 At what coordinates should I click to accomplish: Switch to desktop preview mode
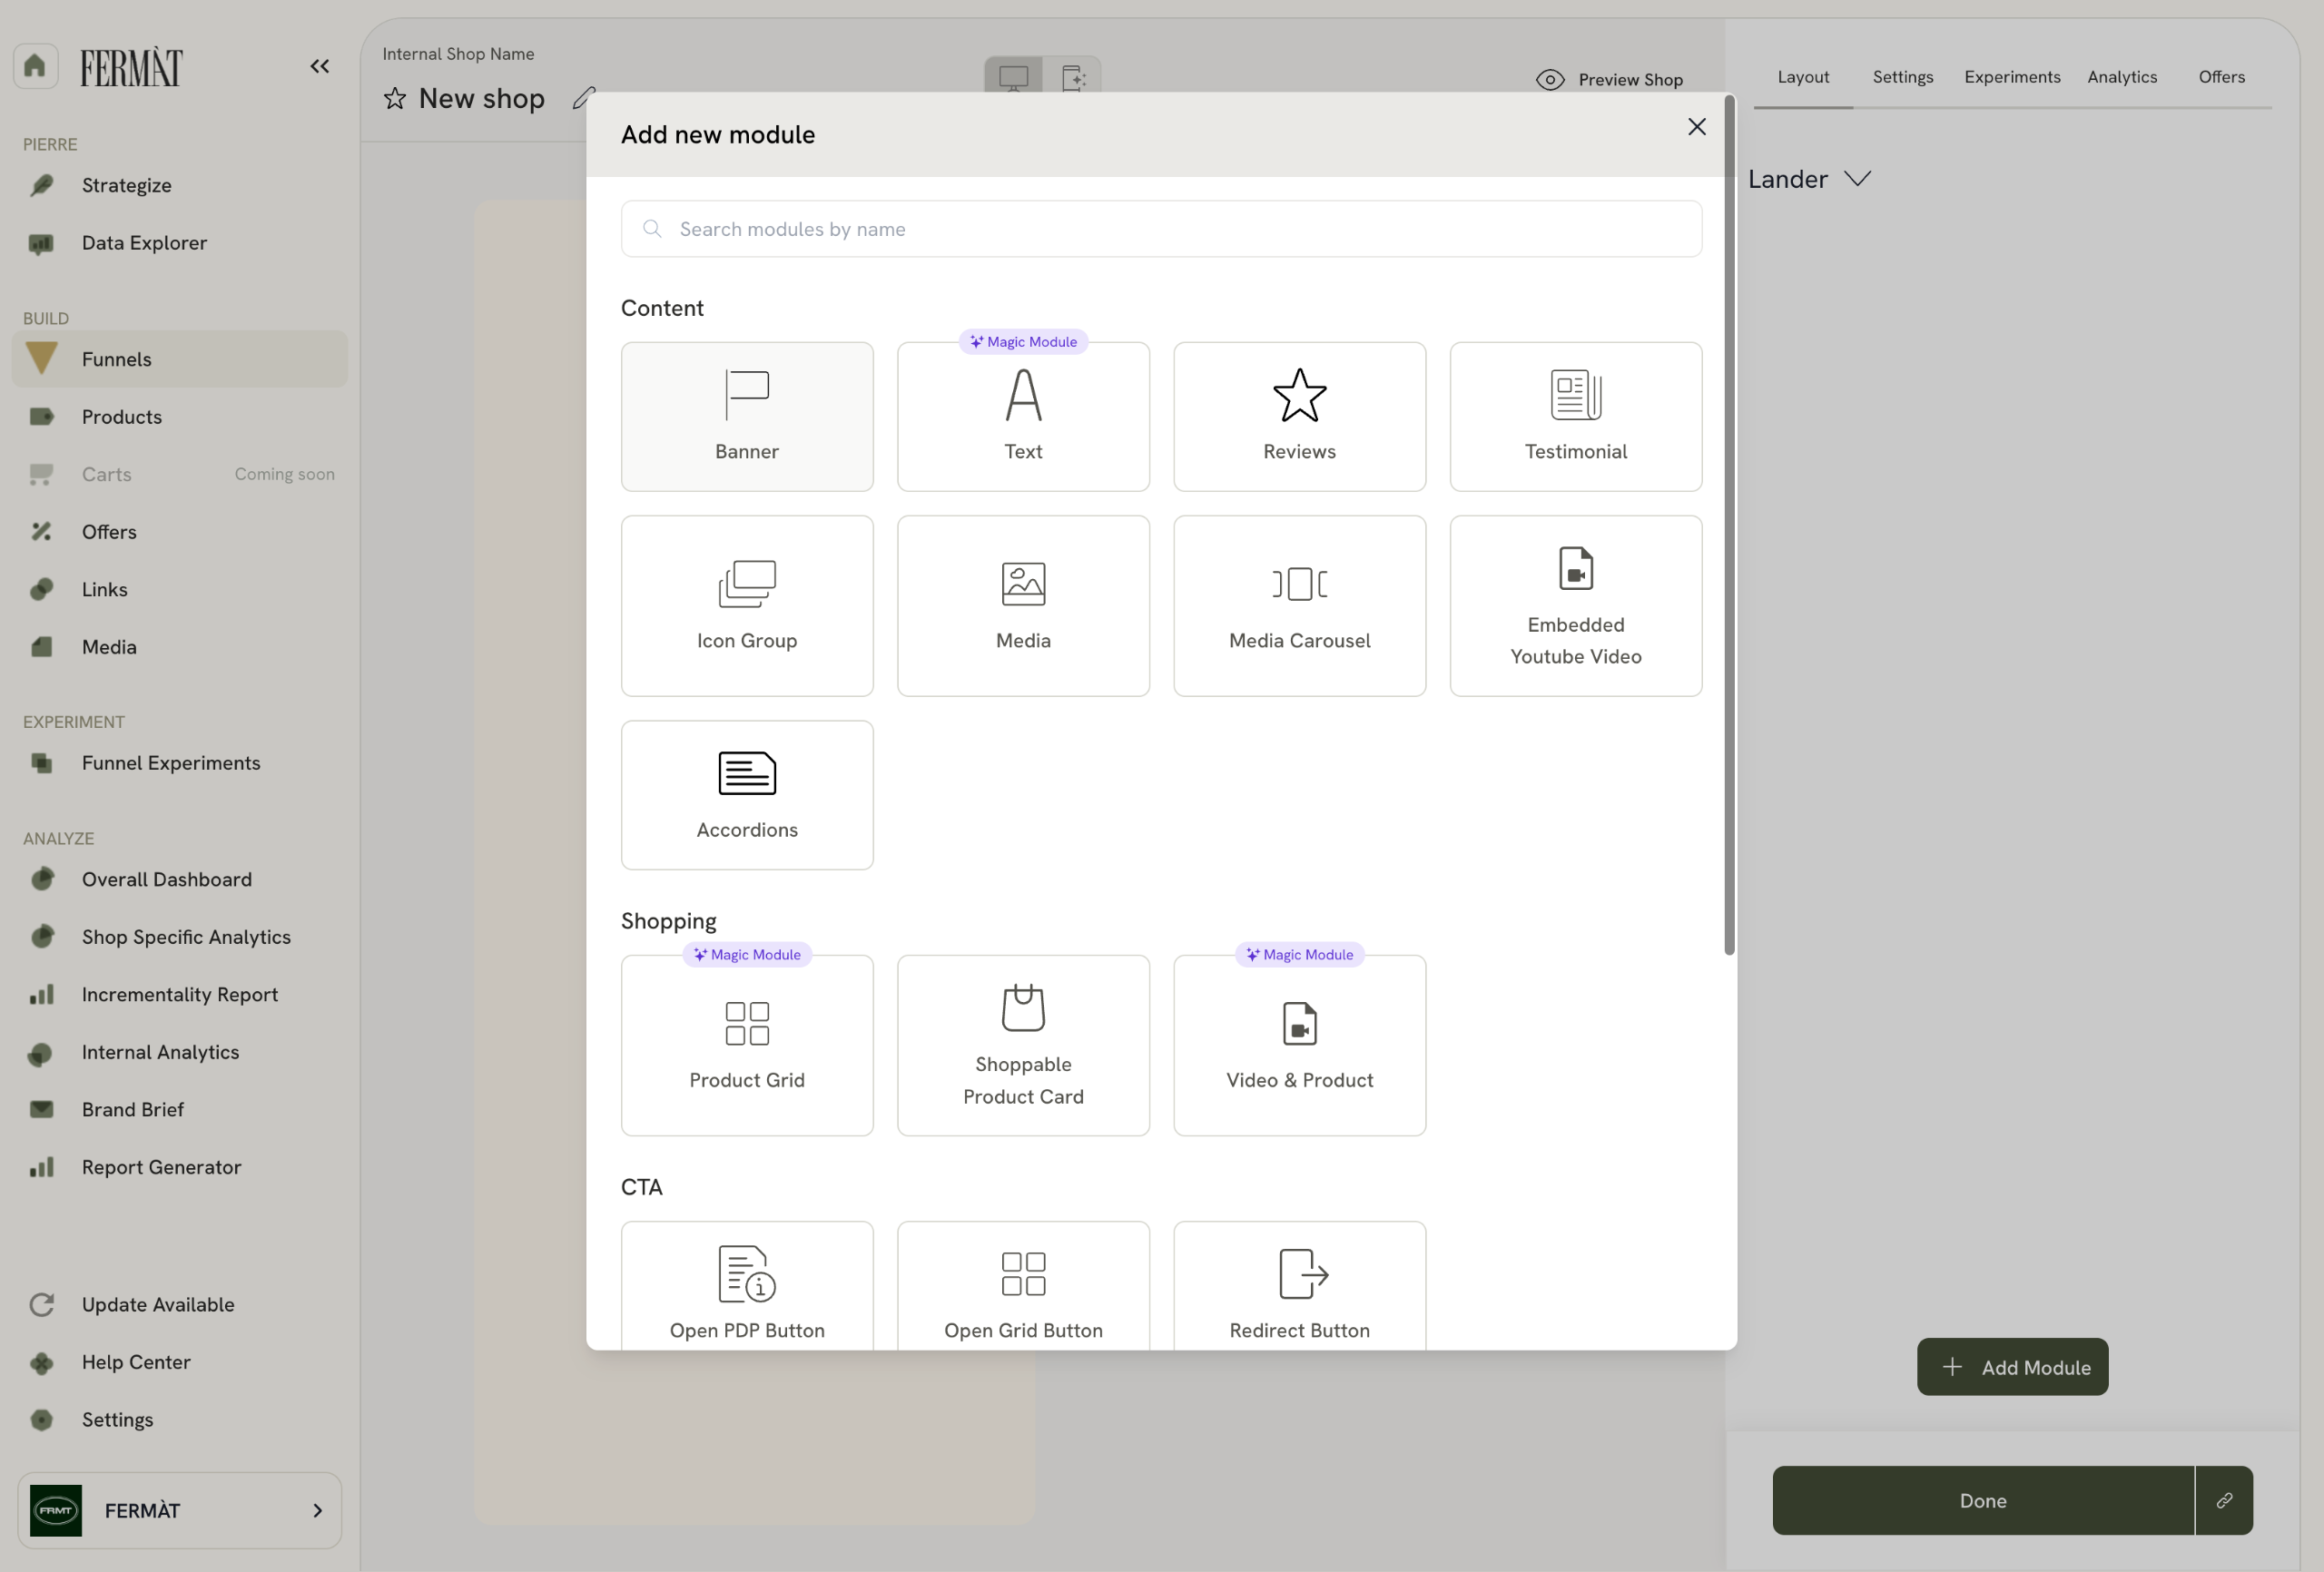pyautogui.click(x=1013, y=77)
